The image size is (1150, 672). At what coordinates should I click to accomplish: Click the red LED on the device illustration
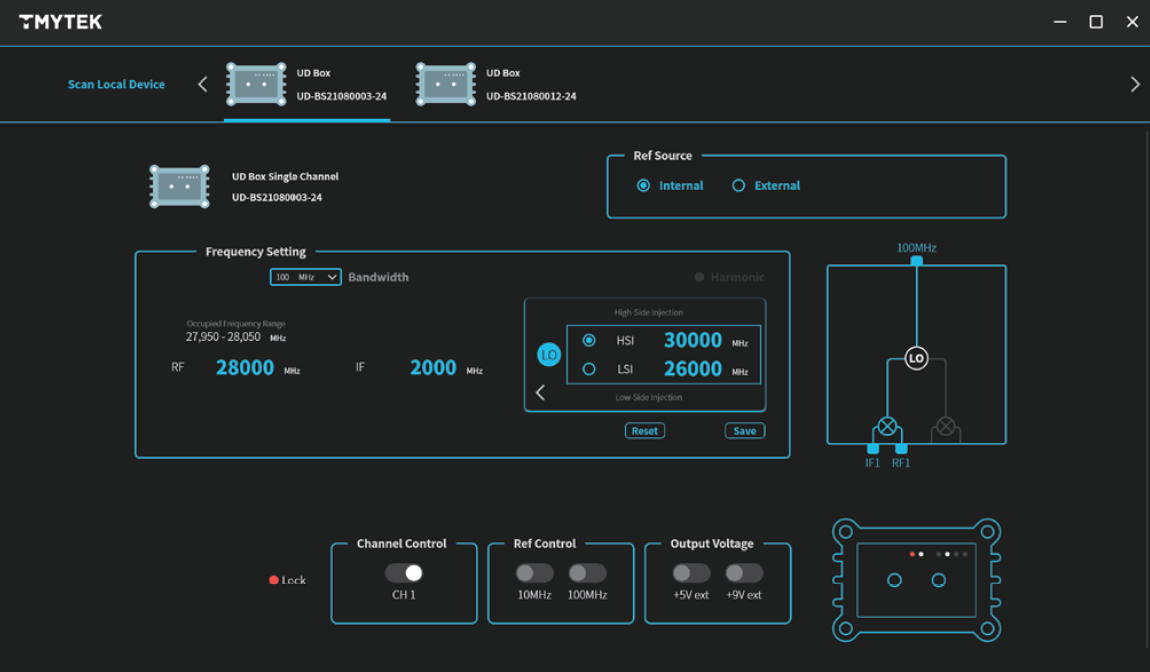(x=912, y=555)
